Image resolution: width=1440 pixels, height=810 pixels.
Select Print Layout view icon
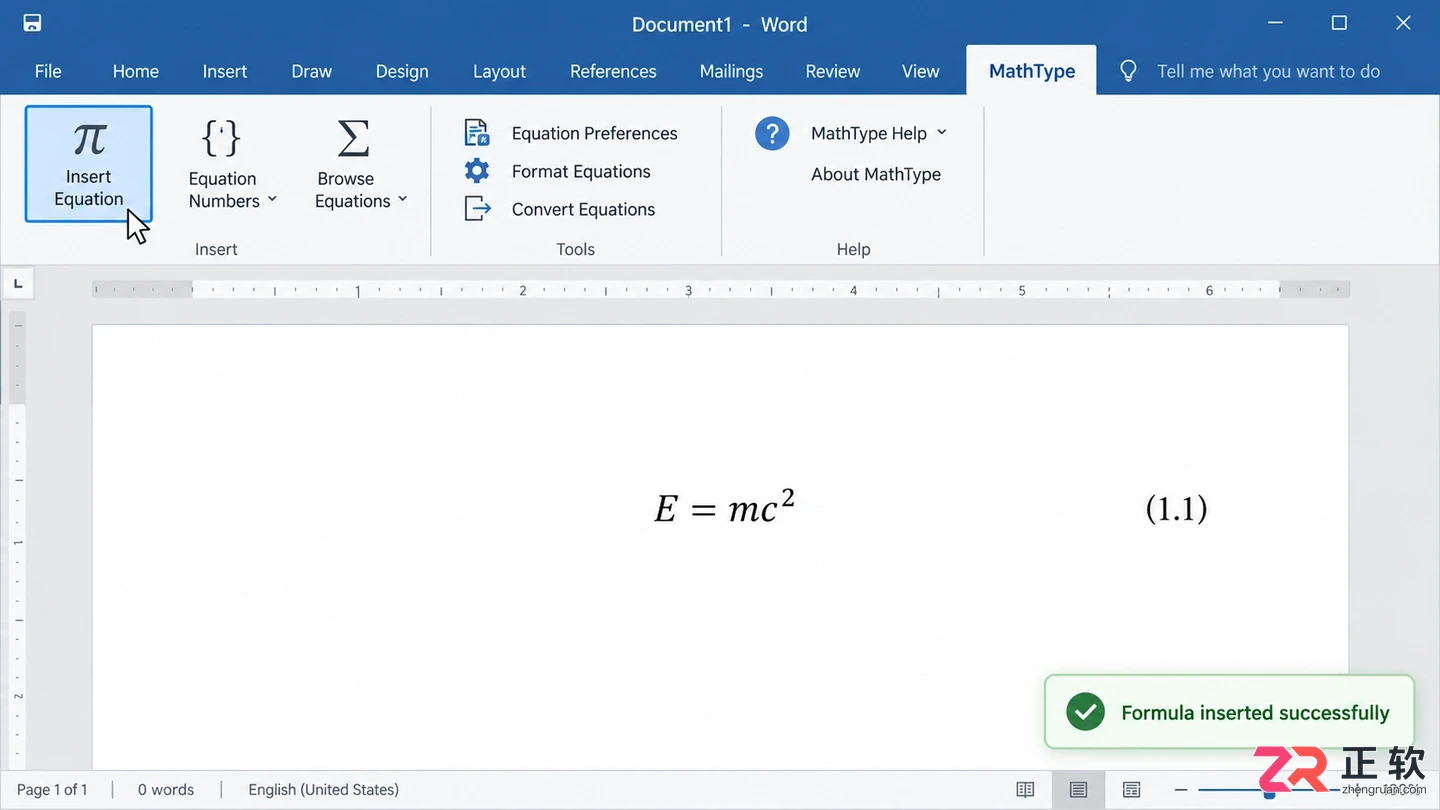pos(1078,790)
